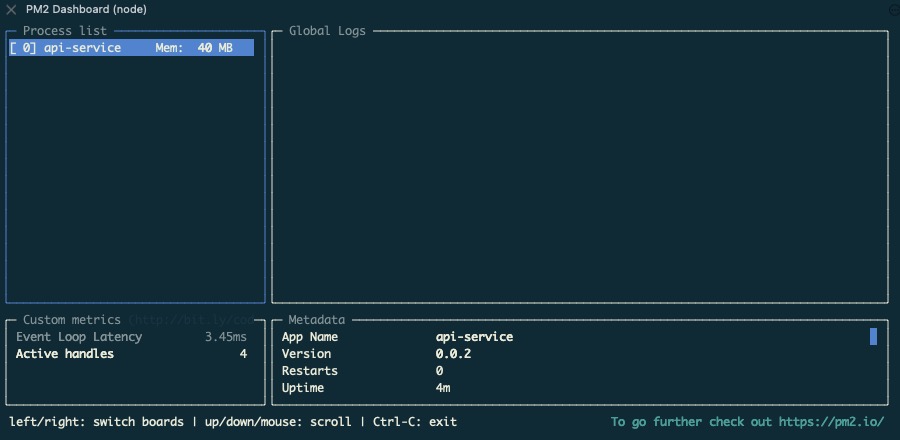900x440 pixels.
Task: Click the bit.ly link in Custom metrics title
Action: click(x=192, y=320)
